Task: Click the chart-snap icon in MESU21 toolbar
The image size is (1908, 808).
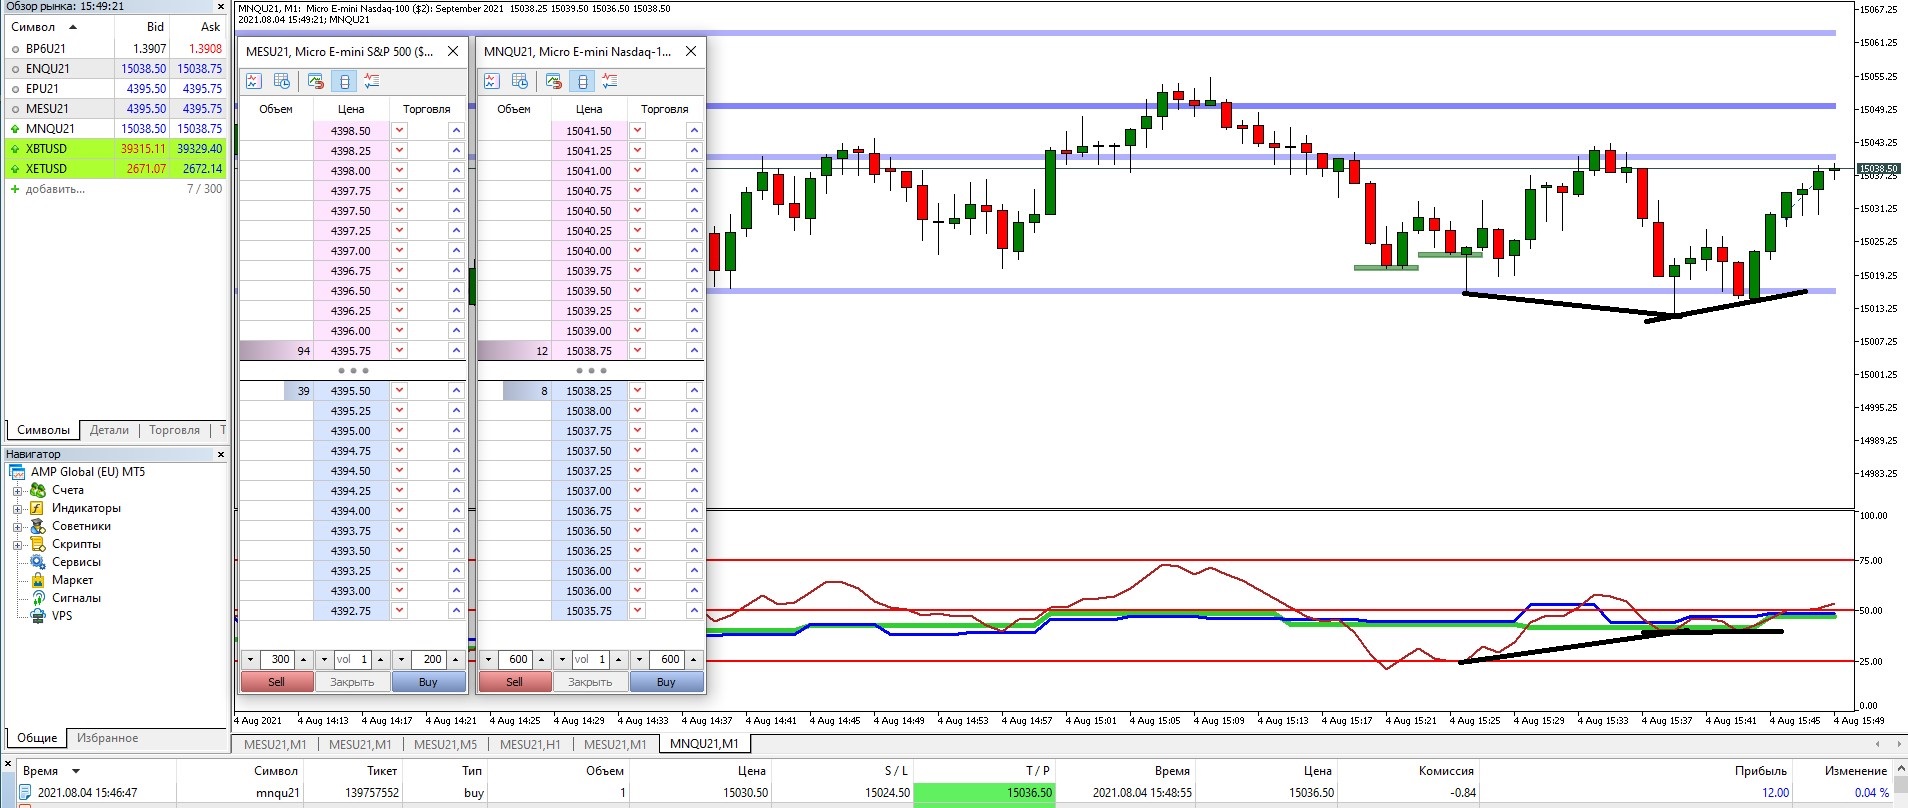Action: click(x=316, y=81)
